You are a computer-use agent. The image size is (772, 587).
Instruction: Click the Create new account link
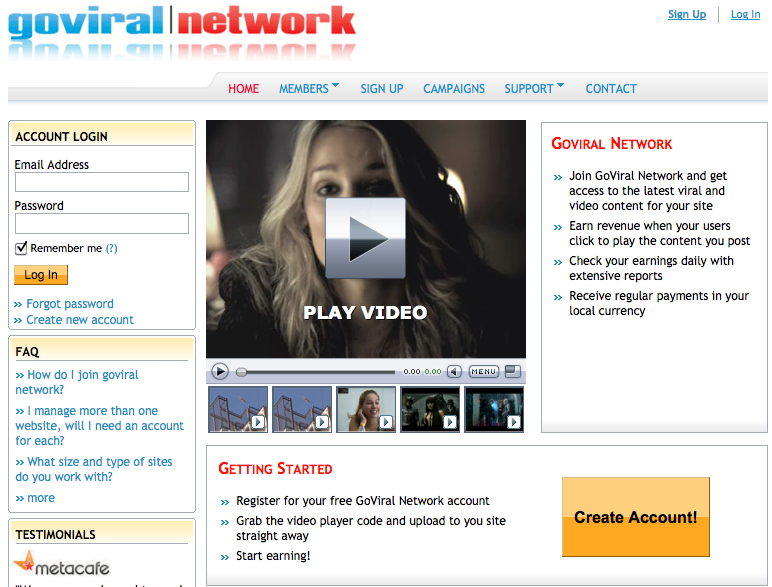80,320
